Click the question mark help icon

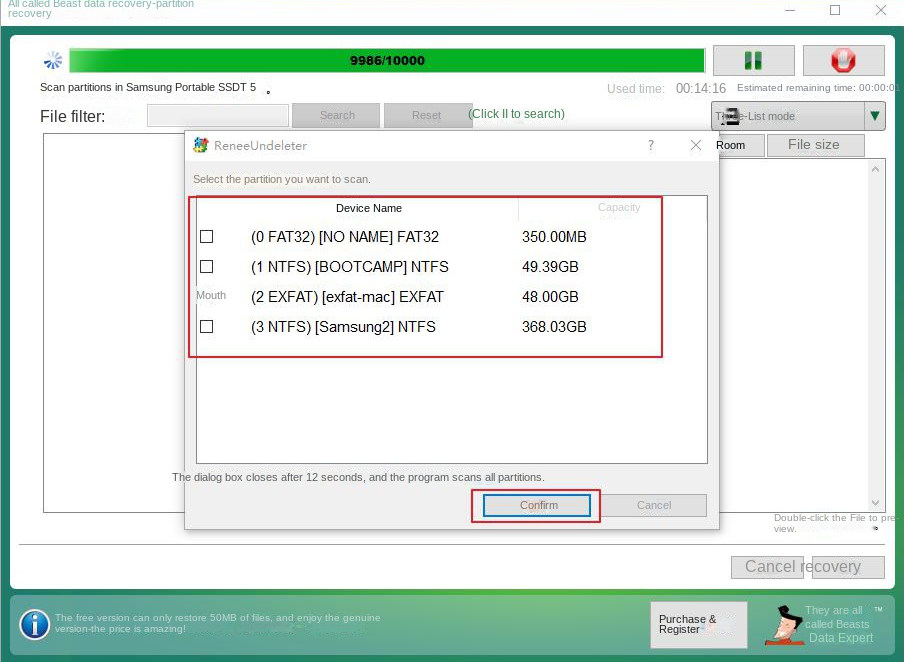pyautogui.click(x=650, y=145)
